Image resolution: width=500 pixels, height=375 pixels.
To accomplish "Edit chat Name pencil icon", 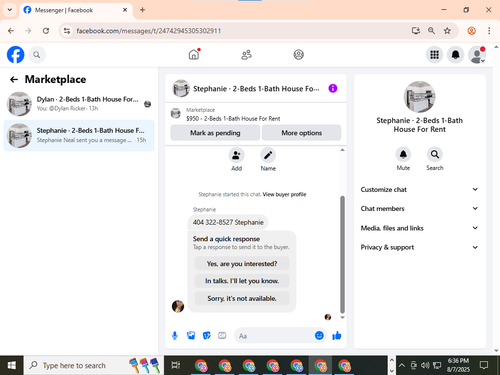I will tap(268, 155).
